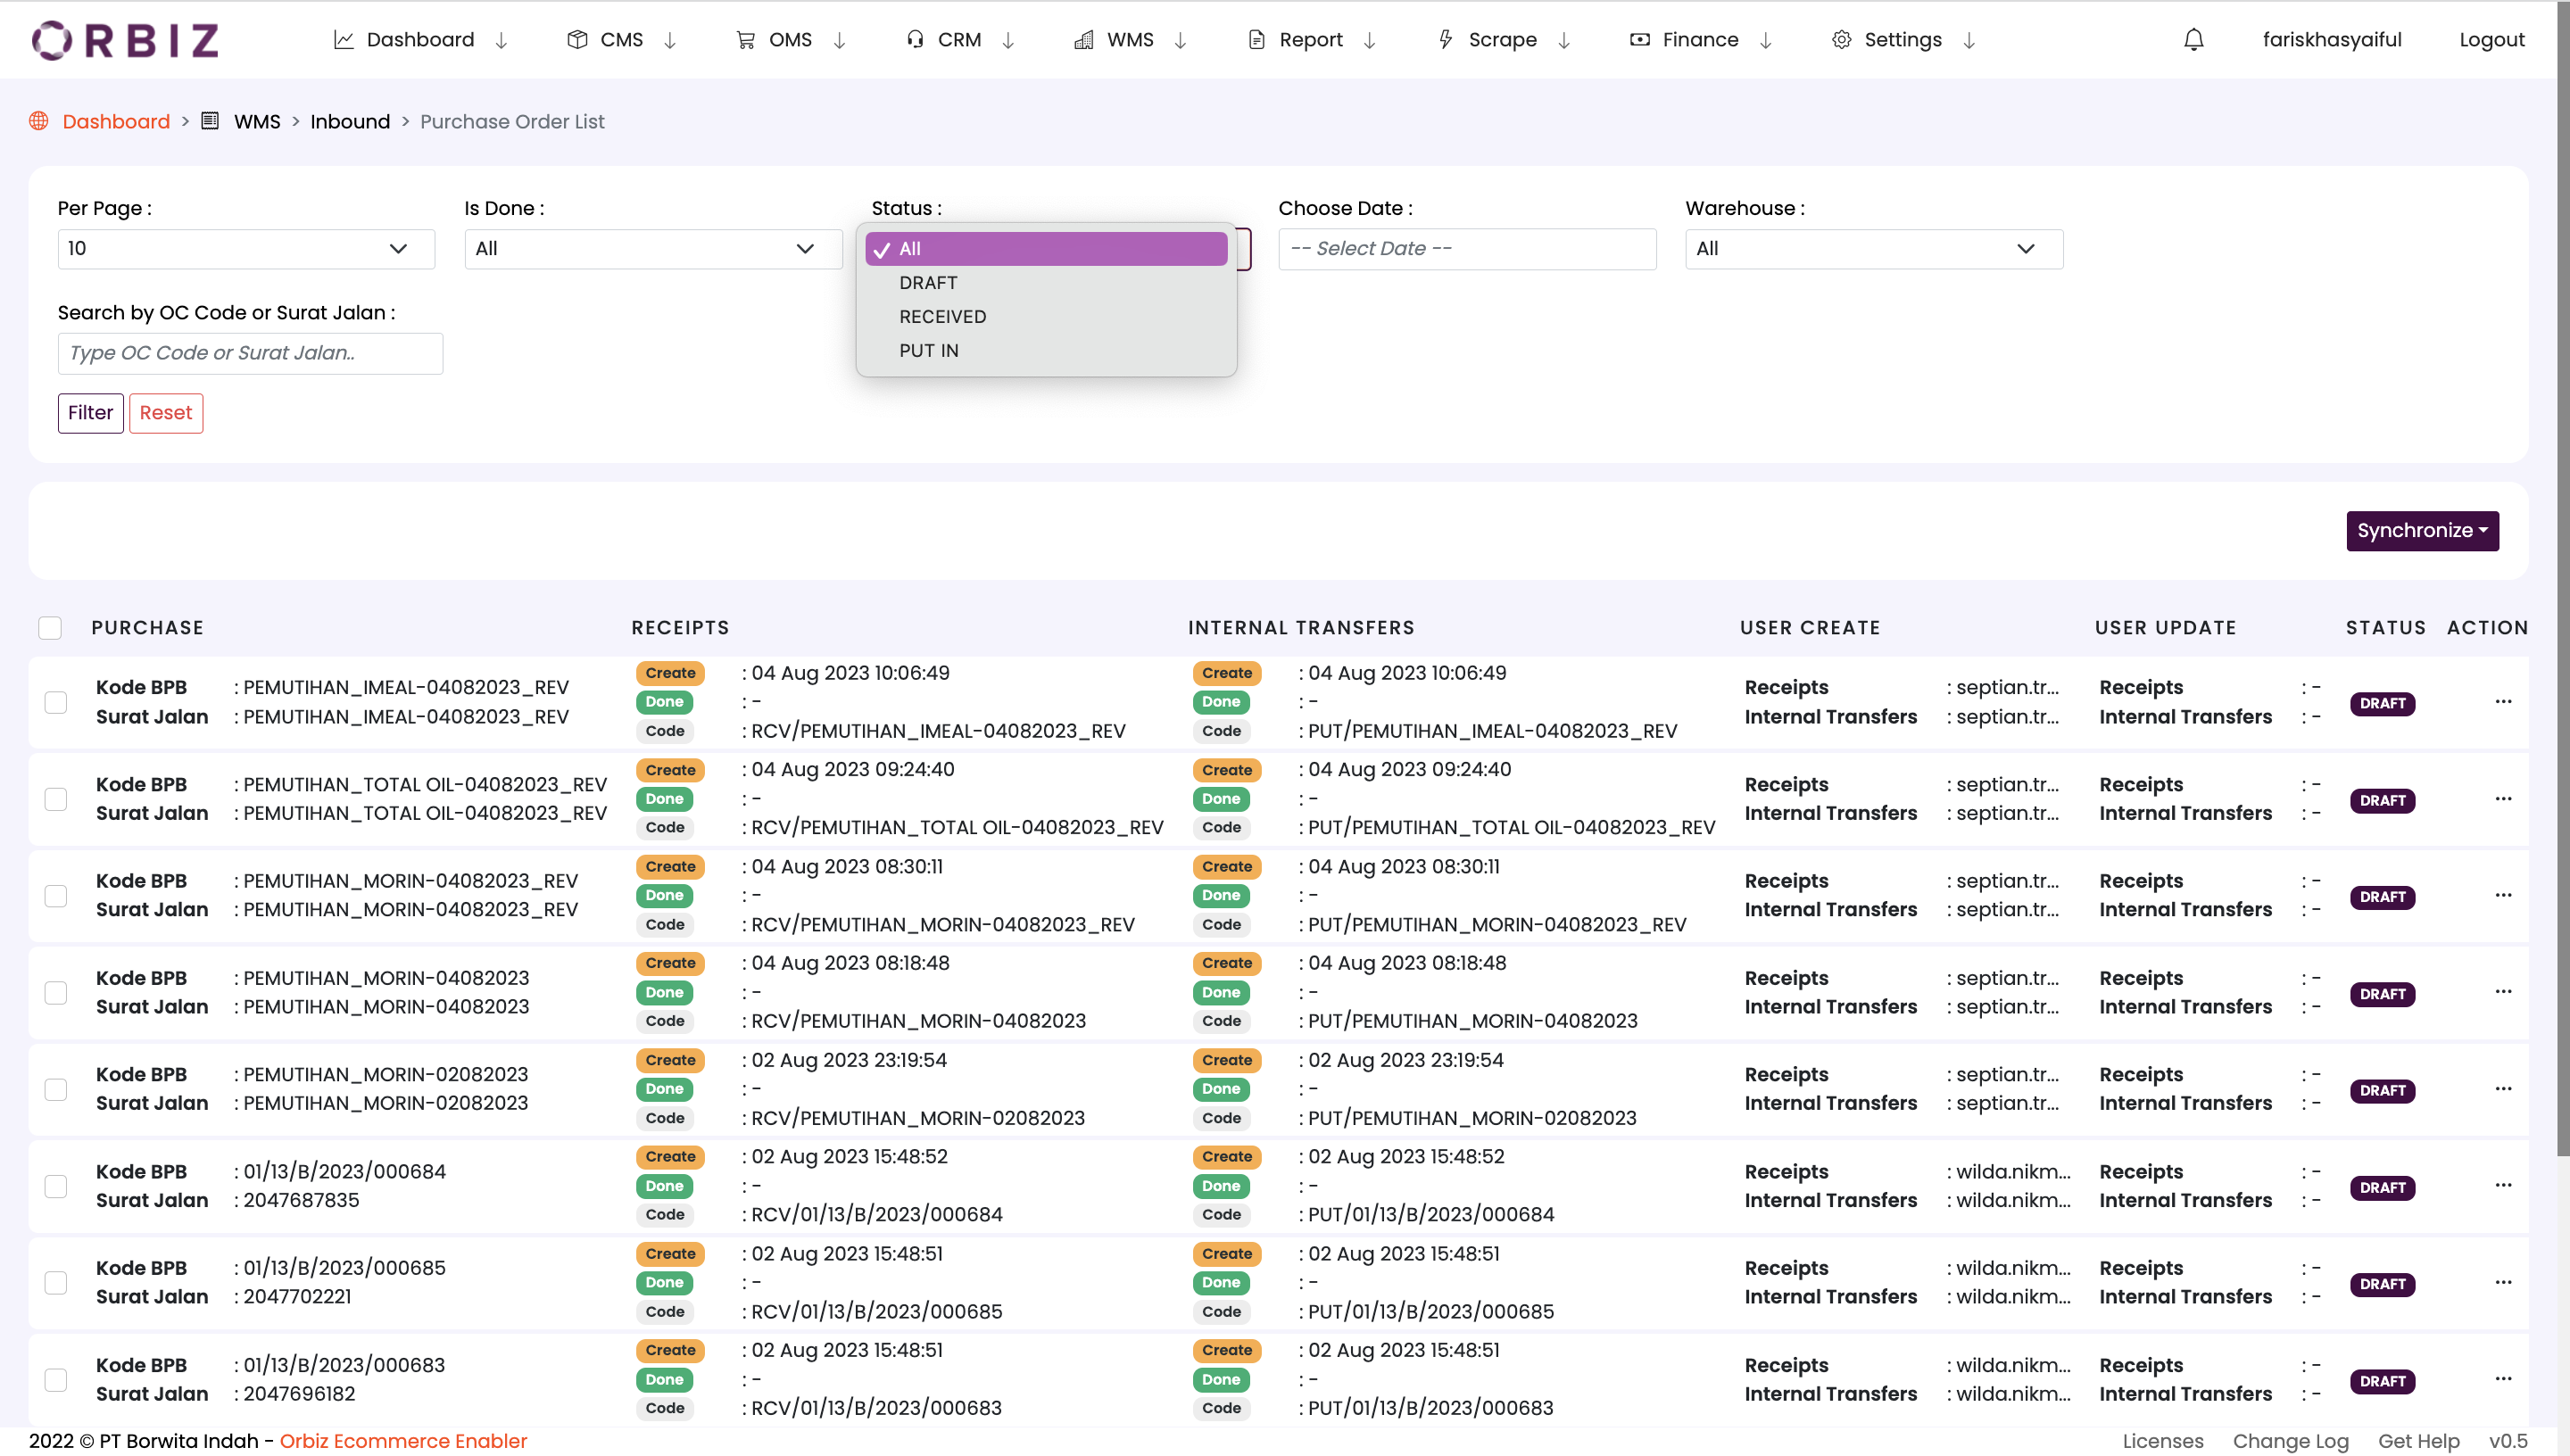Click the ORBIZ logo
Viewport: 2570px width, 1456px height.
click(x=126, y=40)
